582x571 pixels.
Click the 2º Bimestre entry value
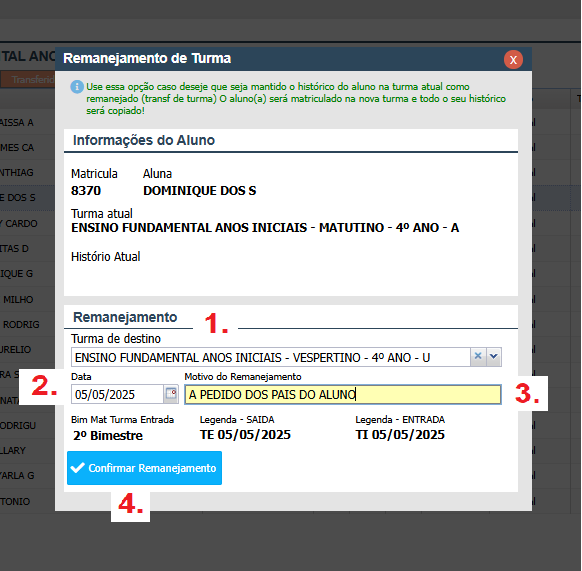[108, 435]
